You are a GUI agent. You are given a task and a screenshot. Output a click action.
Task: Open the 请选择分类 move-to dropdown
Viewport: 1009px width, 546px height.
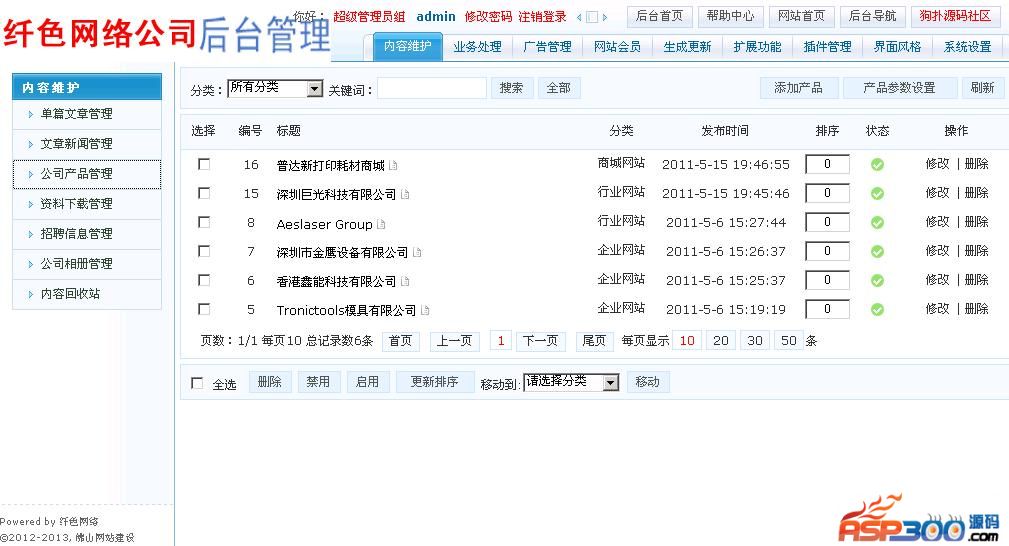[x=571, y=382]
